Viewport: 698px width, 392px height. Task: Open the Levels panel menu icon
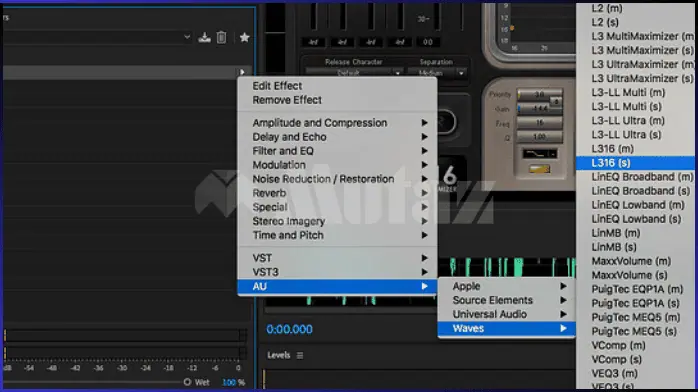[x=300, y=355]
